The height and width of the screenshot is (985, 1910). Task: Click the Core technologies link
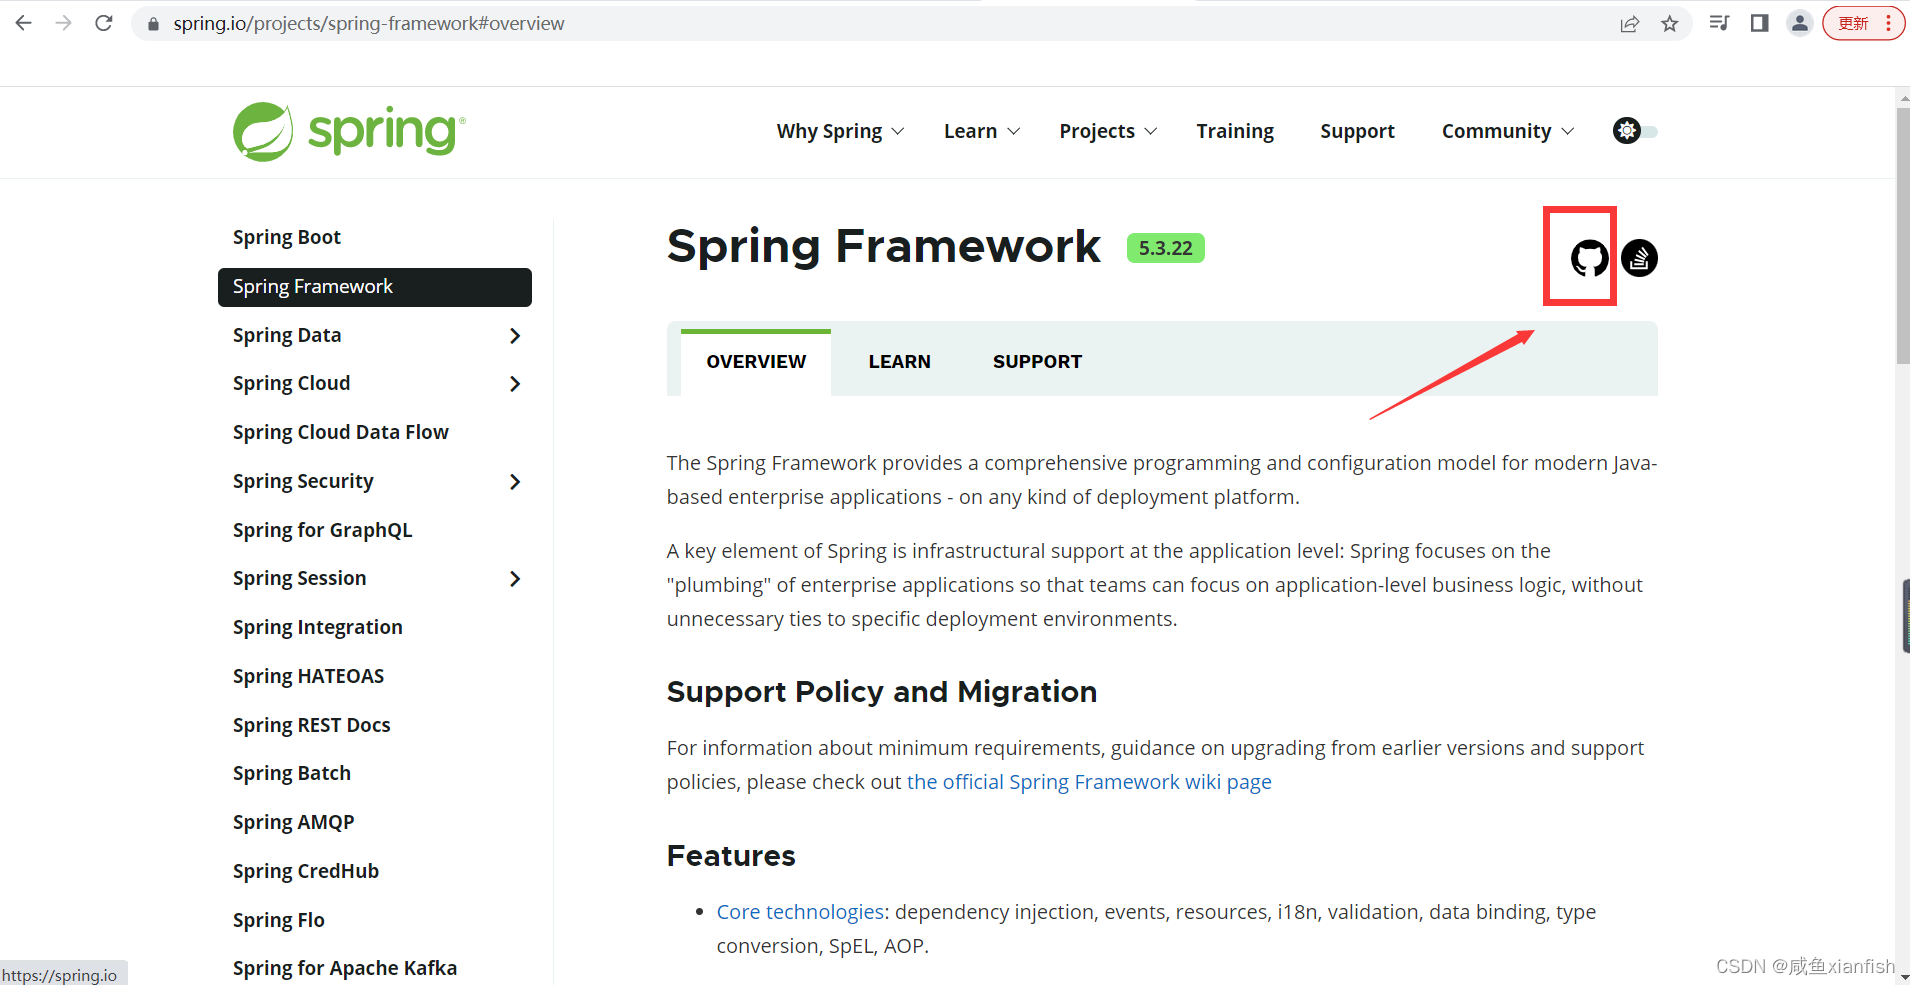coord(799,911)
